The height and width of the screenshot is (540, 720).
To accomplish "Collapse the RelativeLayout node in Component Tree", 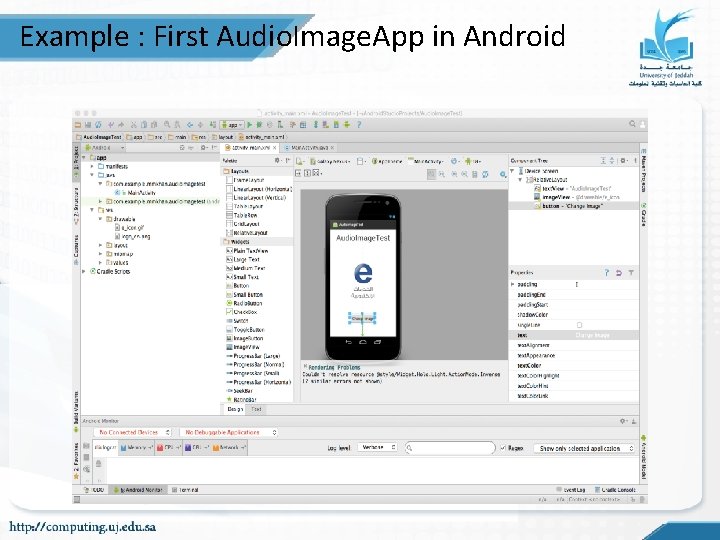I will point(520,180).
